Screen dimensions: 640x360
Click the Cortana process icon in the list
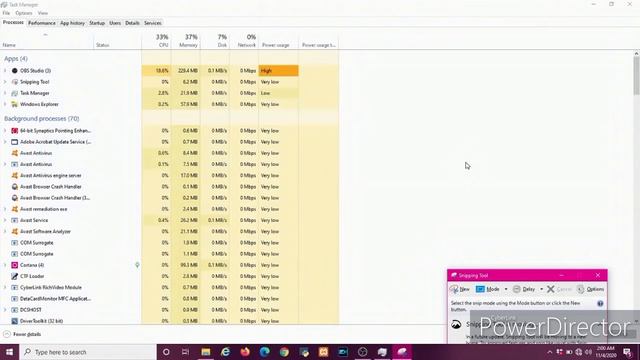(15, 265)
